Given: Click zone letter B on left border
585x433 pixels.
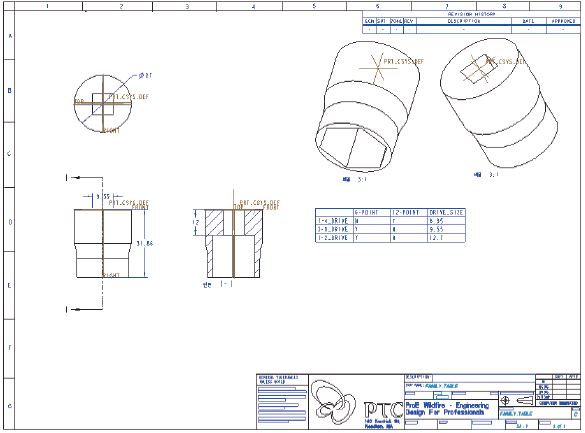Looking at the screenshot, I should click(x=10, y=91).
